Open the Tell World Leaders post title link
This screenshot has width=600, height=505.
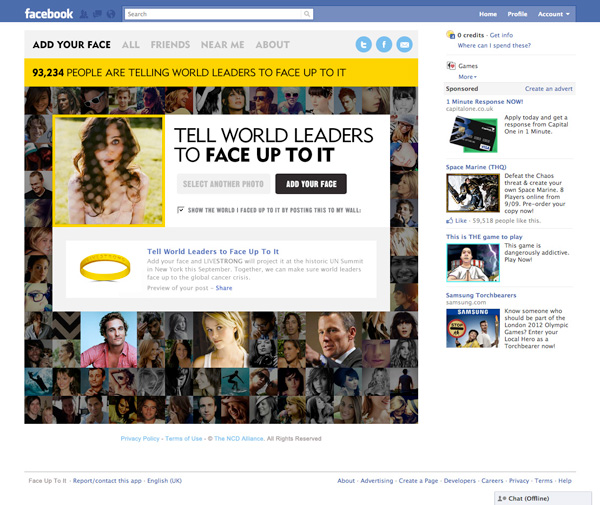[x=213, y=251]
